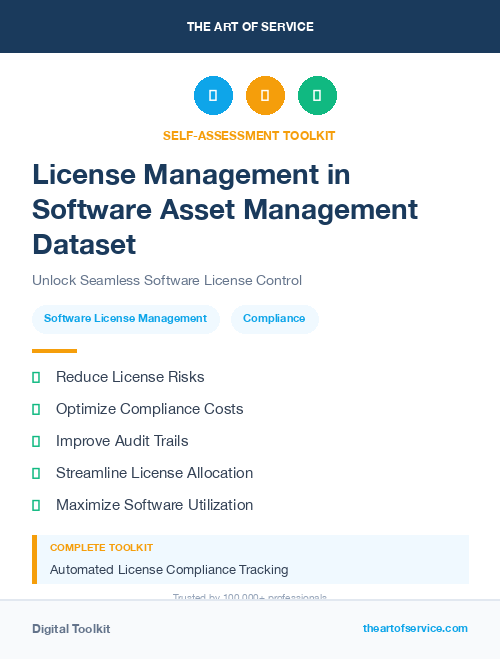Open theartofservice.com link

tap(415, 628)
